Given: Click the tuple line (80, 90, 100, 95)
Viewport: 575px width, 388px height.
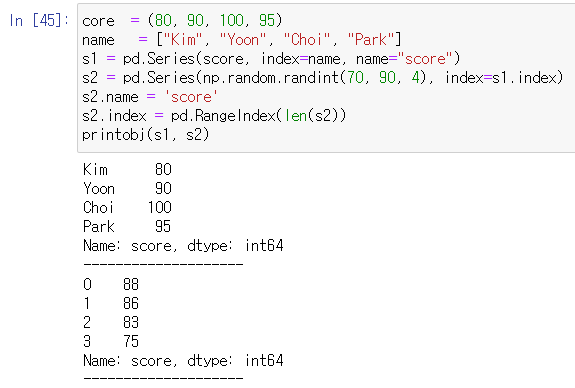Looking at the screenshot, I should [x=182, y=20].
